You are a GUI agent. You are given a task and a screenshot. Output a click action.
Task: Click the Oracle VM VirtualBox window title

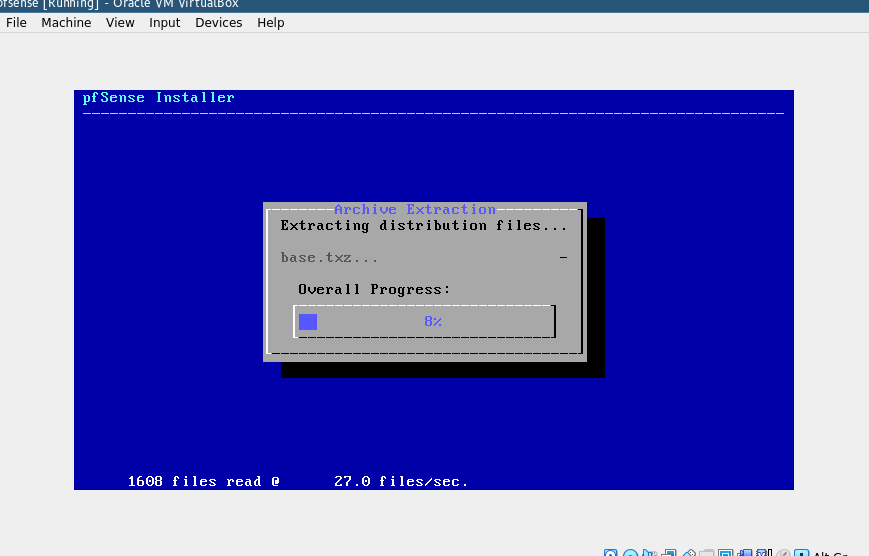pyautogui.click(x=119, y=4)
